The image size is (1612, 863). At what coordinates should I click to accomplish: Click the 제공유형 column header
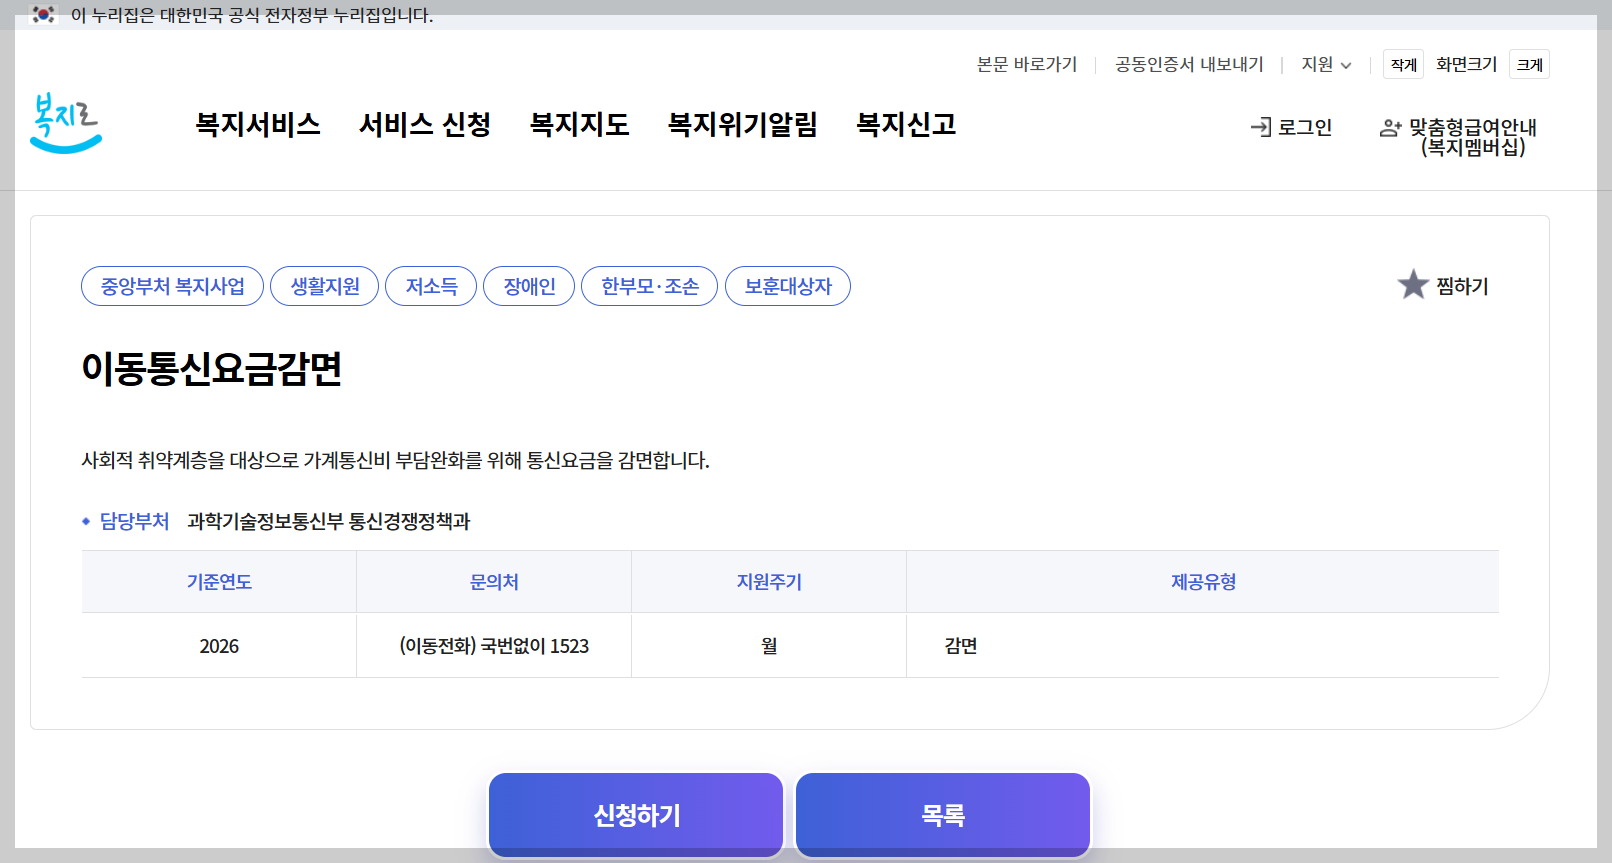coord(1203,582)
